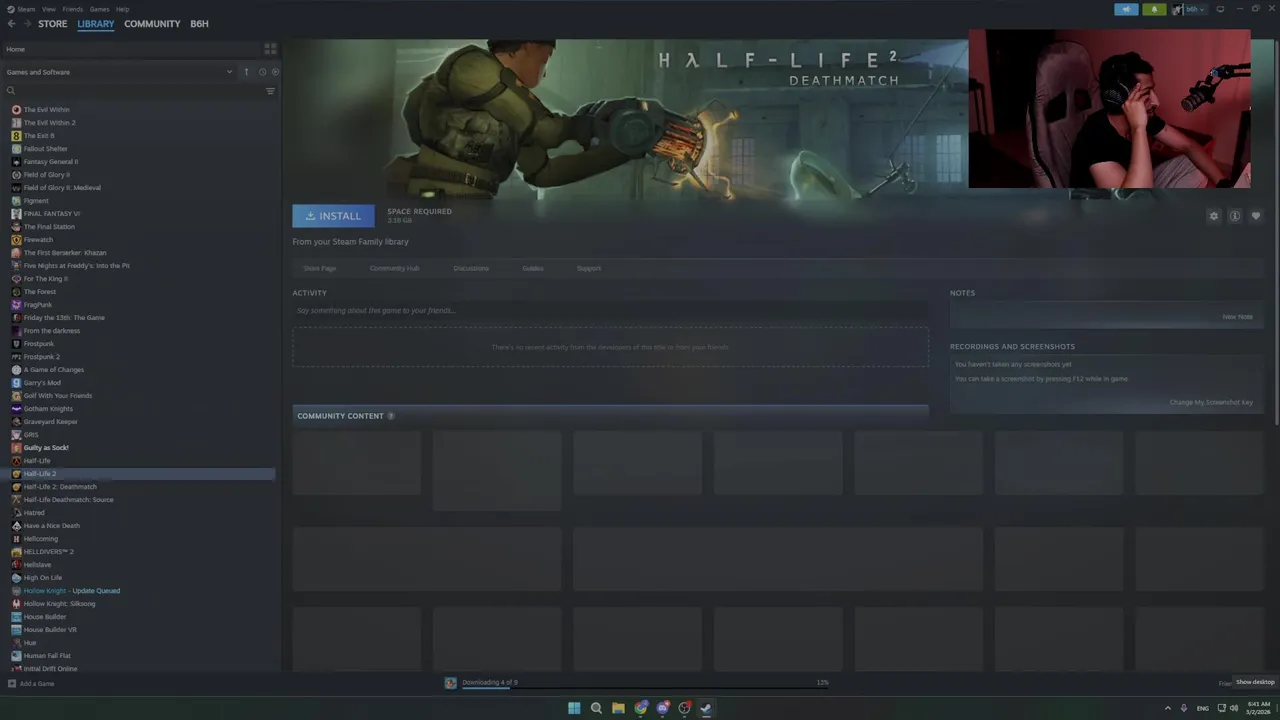Screen dimensions: 1280x720
Task: Click the Add a Game plus icon
Action: click(x=11, y=684)
